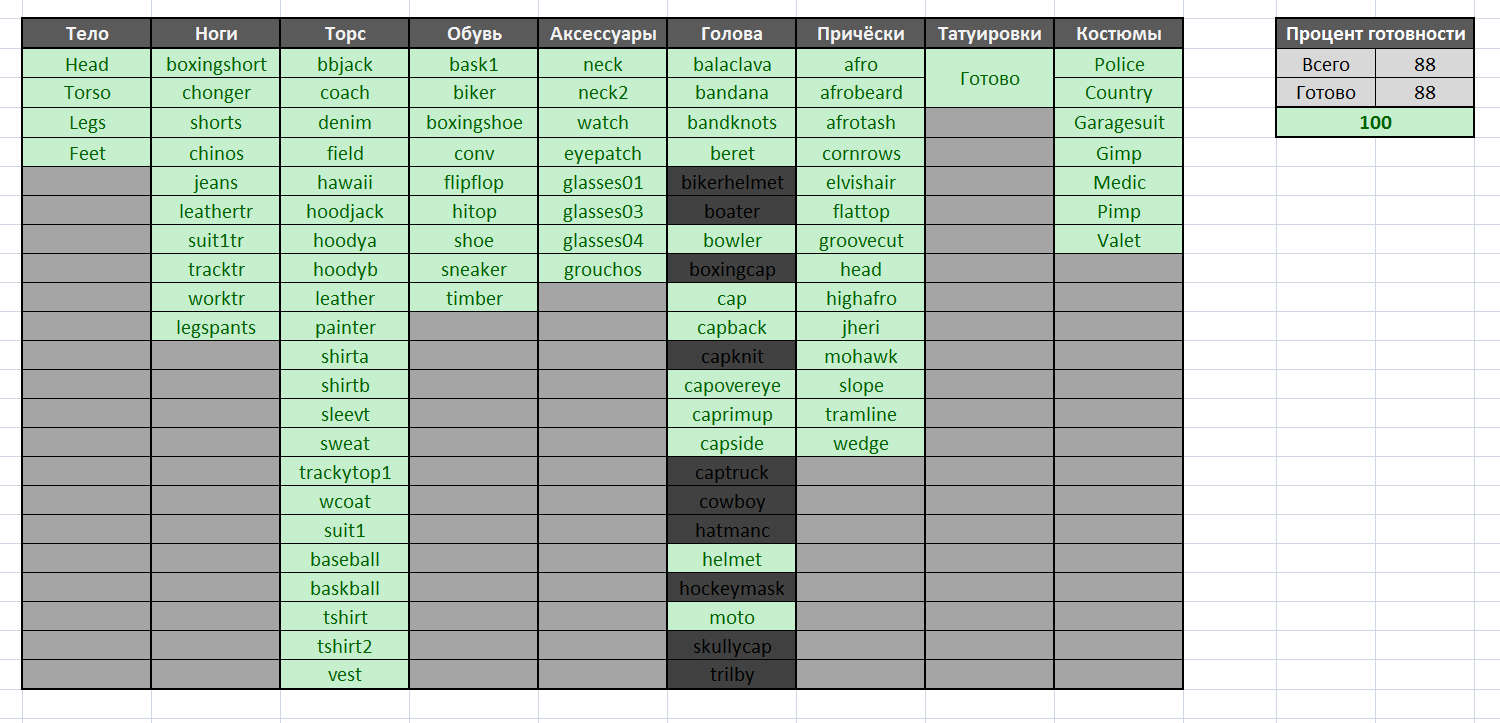This screenshot has height=723, width=1500.
Task: Click the 'trackytop1' cell
Action: tap(345, 472)
